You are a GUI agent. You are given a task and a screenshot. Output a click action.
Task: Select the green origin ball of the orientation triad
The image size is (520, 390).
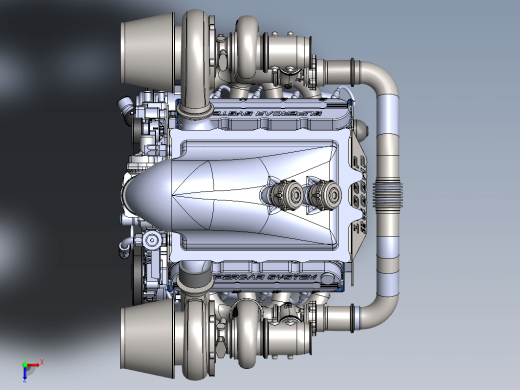tap(25, 365)
